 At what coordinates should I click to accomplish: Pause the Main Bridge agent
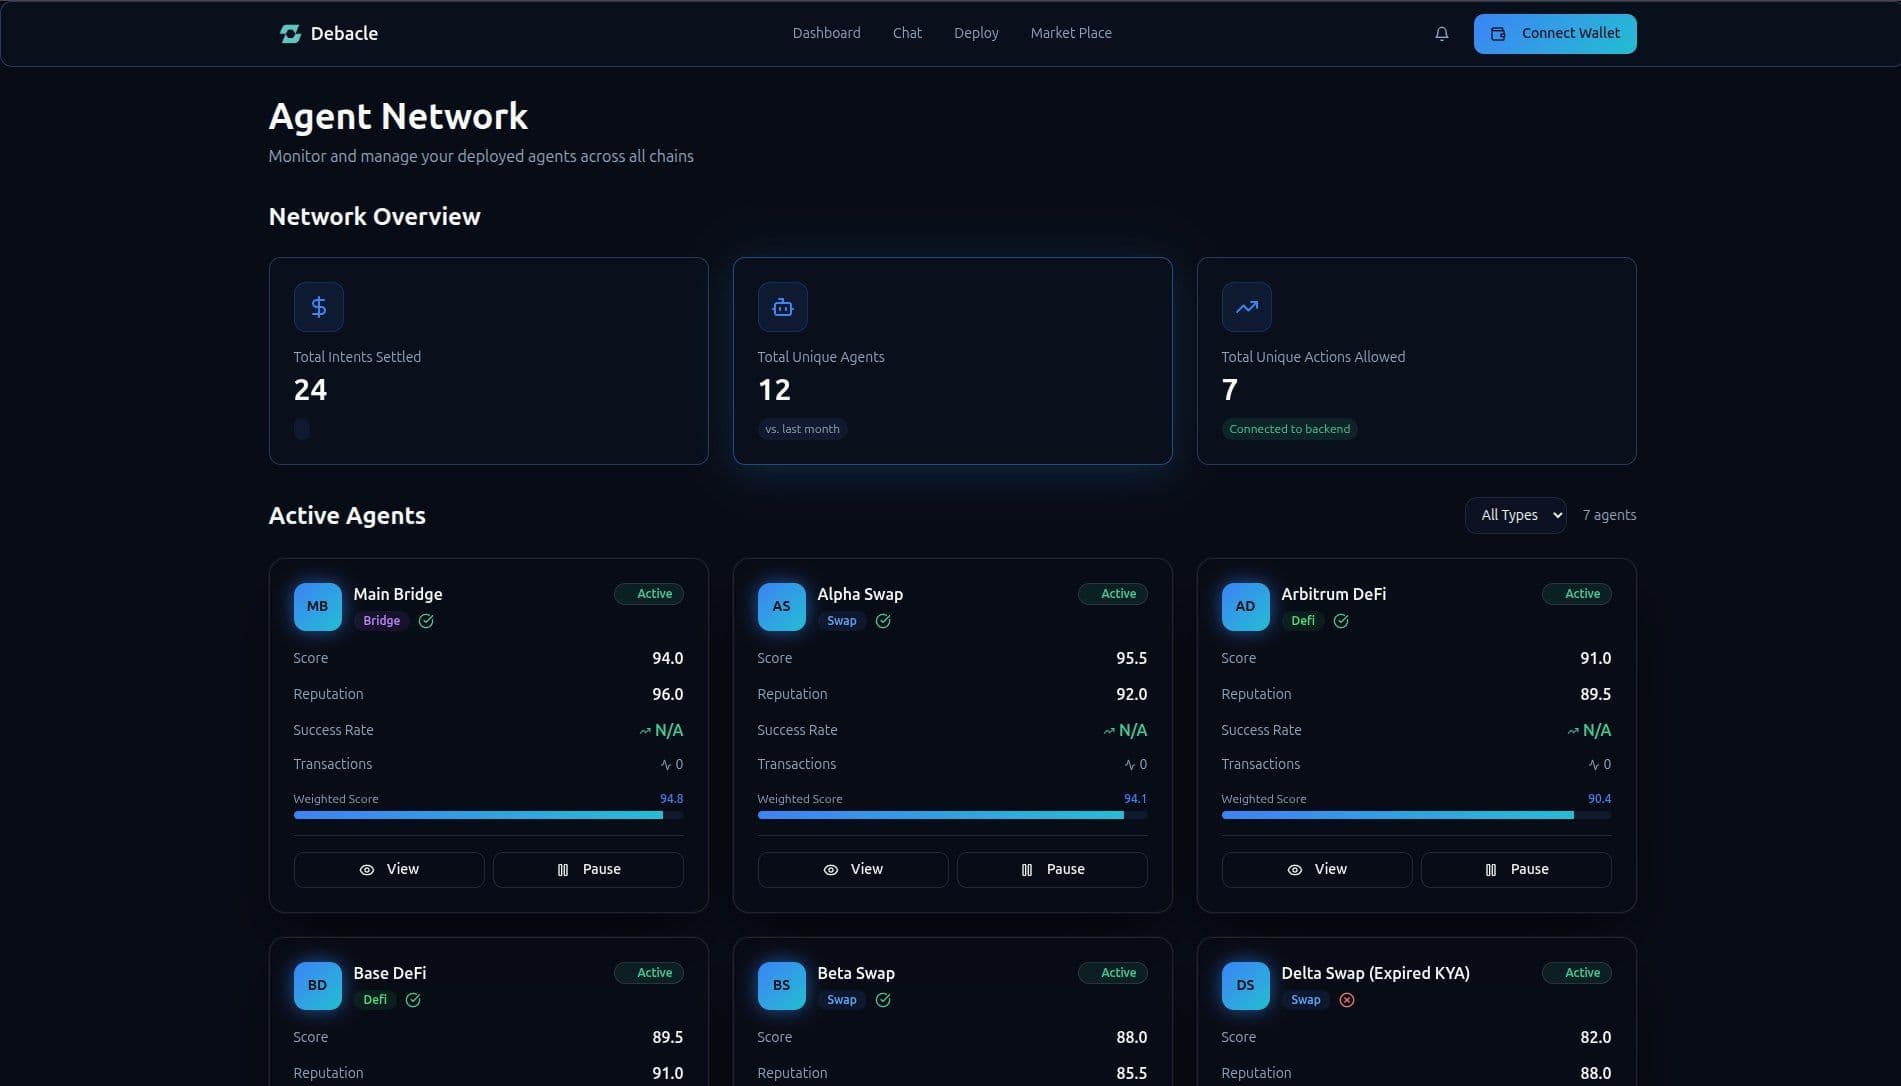pos(588,870)
